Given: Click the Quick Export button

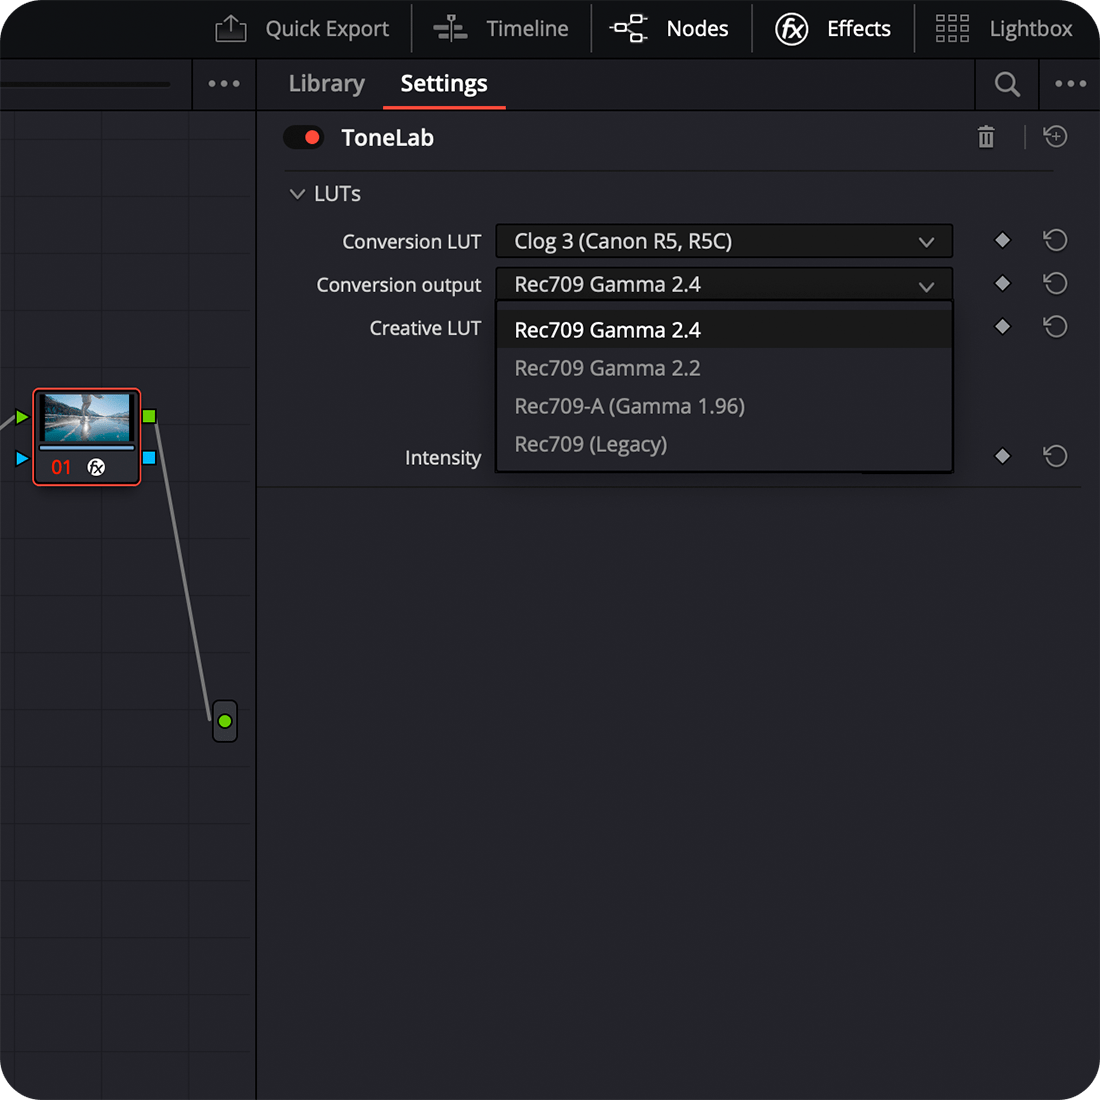Looking at the screenshot, I should (303, 29).
